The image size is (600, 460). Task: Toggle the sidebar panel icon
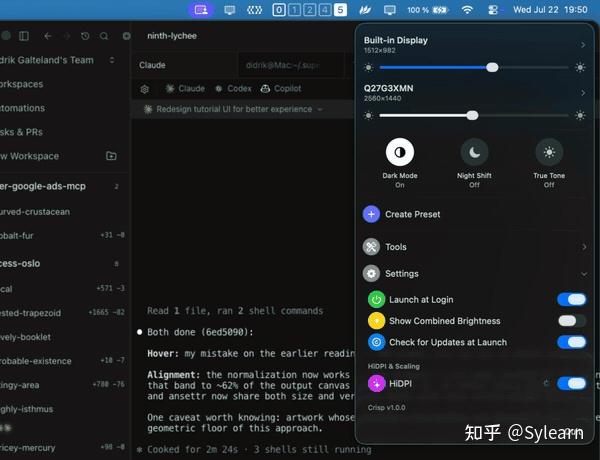24,36
